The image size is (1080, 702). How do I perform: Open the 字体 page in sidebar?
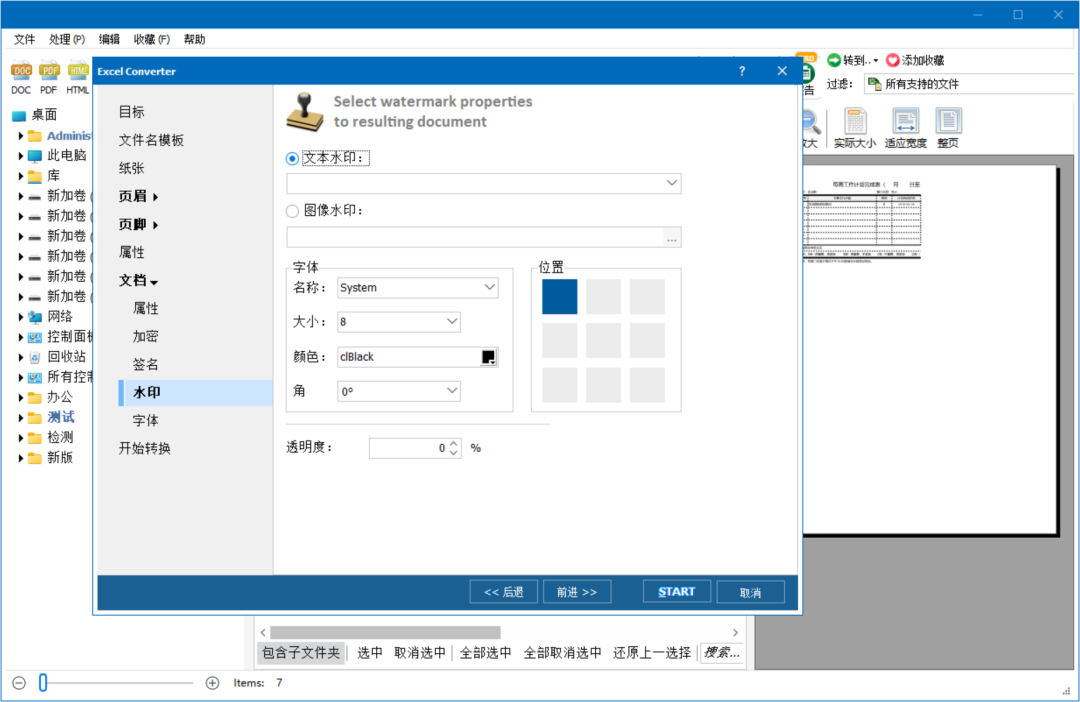(145, 420)
